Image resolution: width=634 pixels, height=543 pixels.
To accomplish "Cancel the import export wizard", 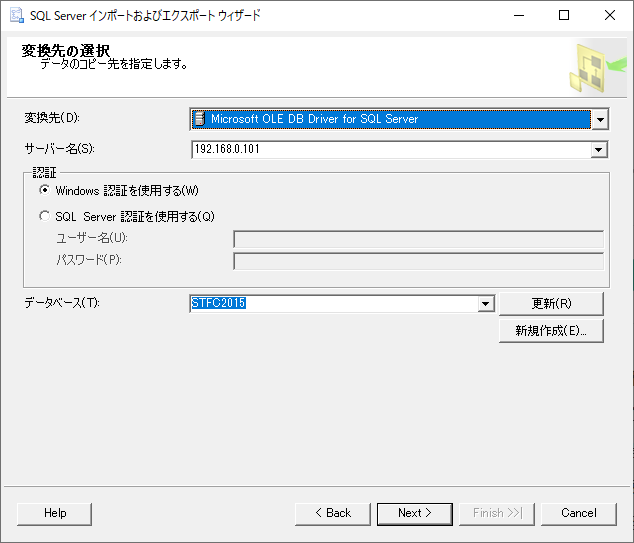I will [x=579, y=513].
